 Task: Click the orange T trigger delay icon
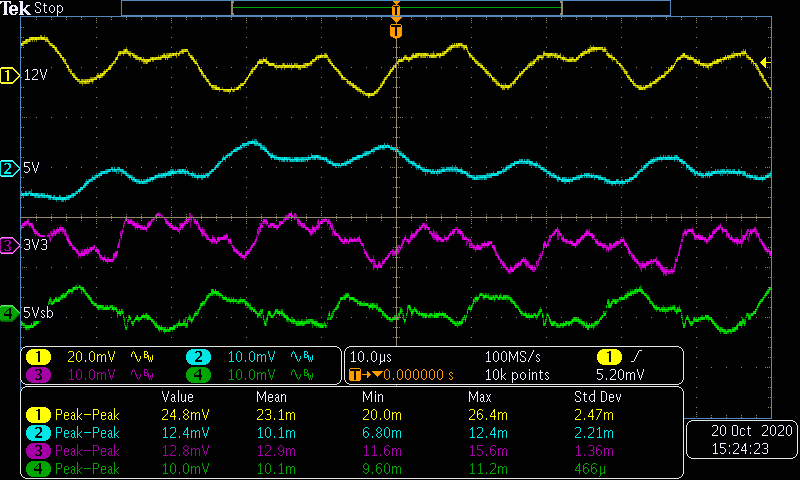coord(355,375)
